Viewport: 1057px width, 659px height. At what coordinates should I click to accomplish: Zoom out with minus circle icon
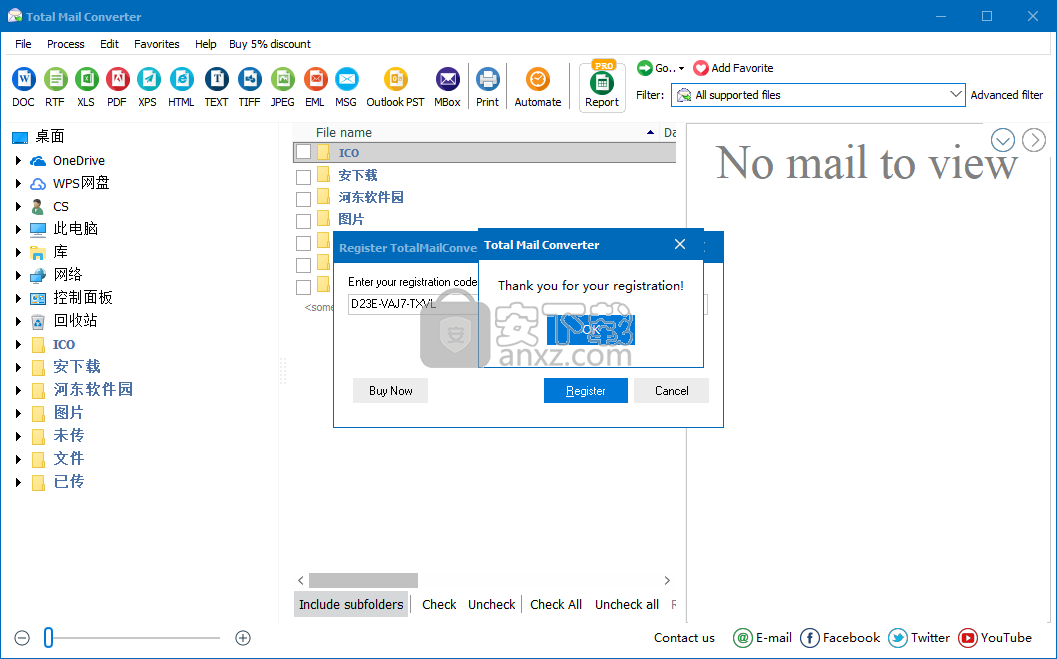pyautogui.click(x=22, y=637)
